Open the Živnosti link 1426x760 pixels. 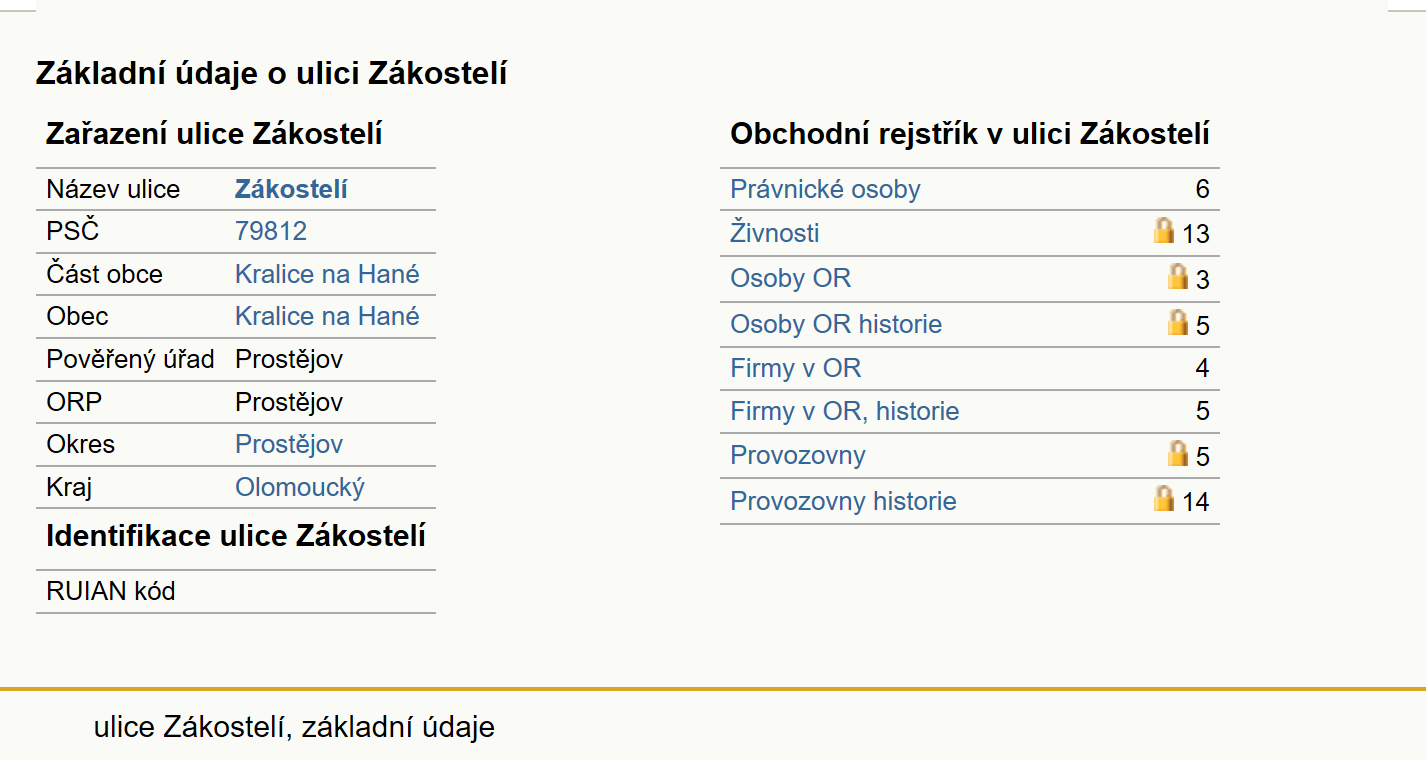point(775,233)
